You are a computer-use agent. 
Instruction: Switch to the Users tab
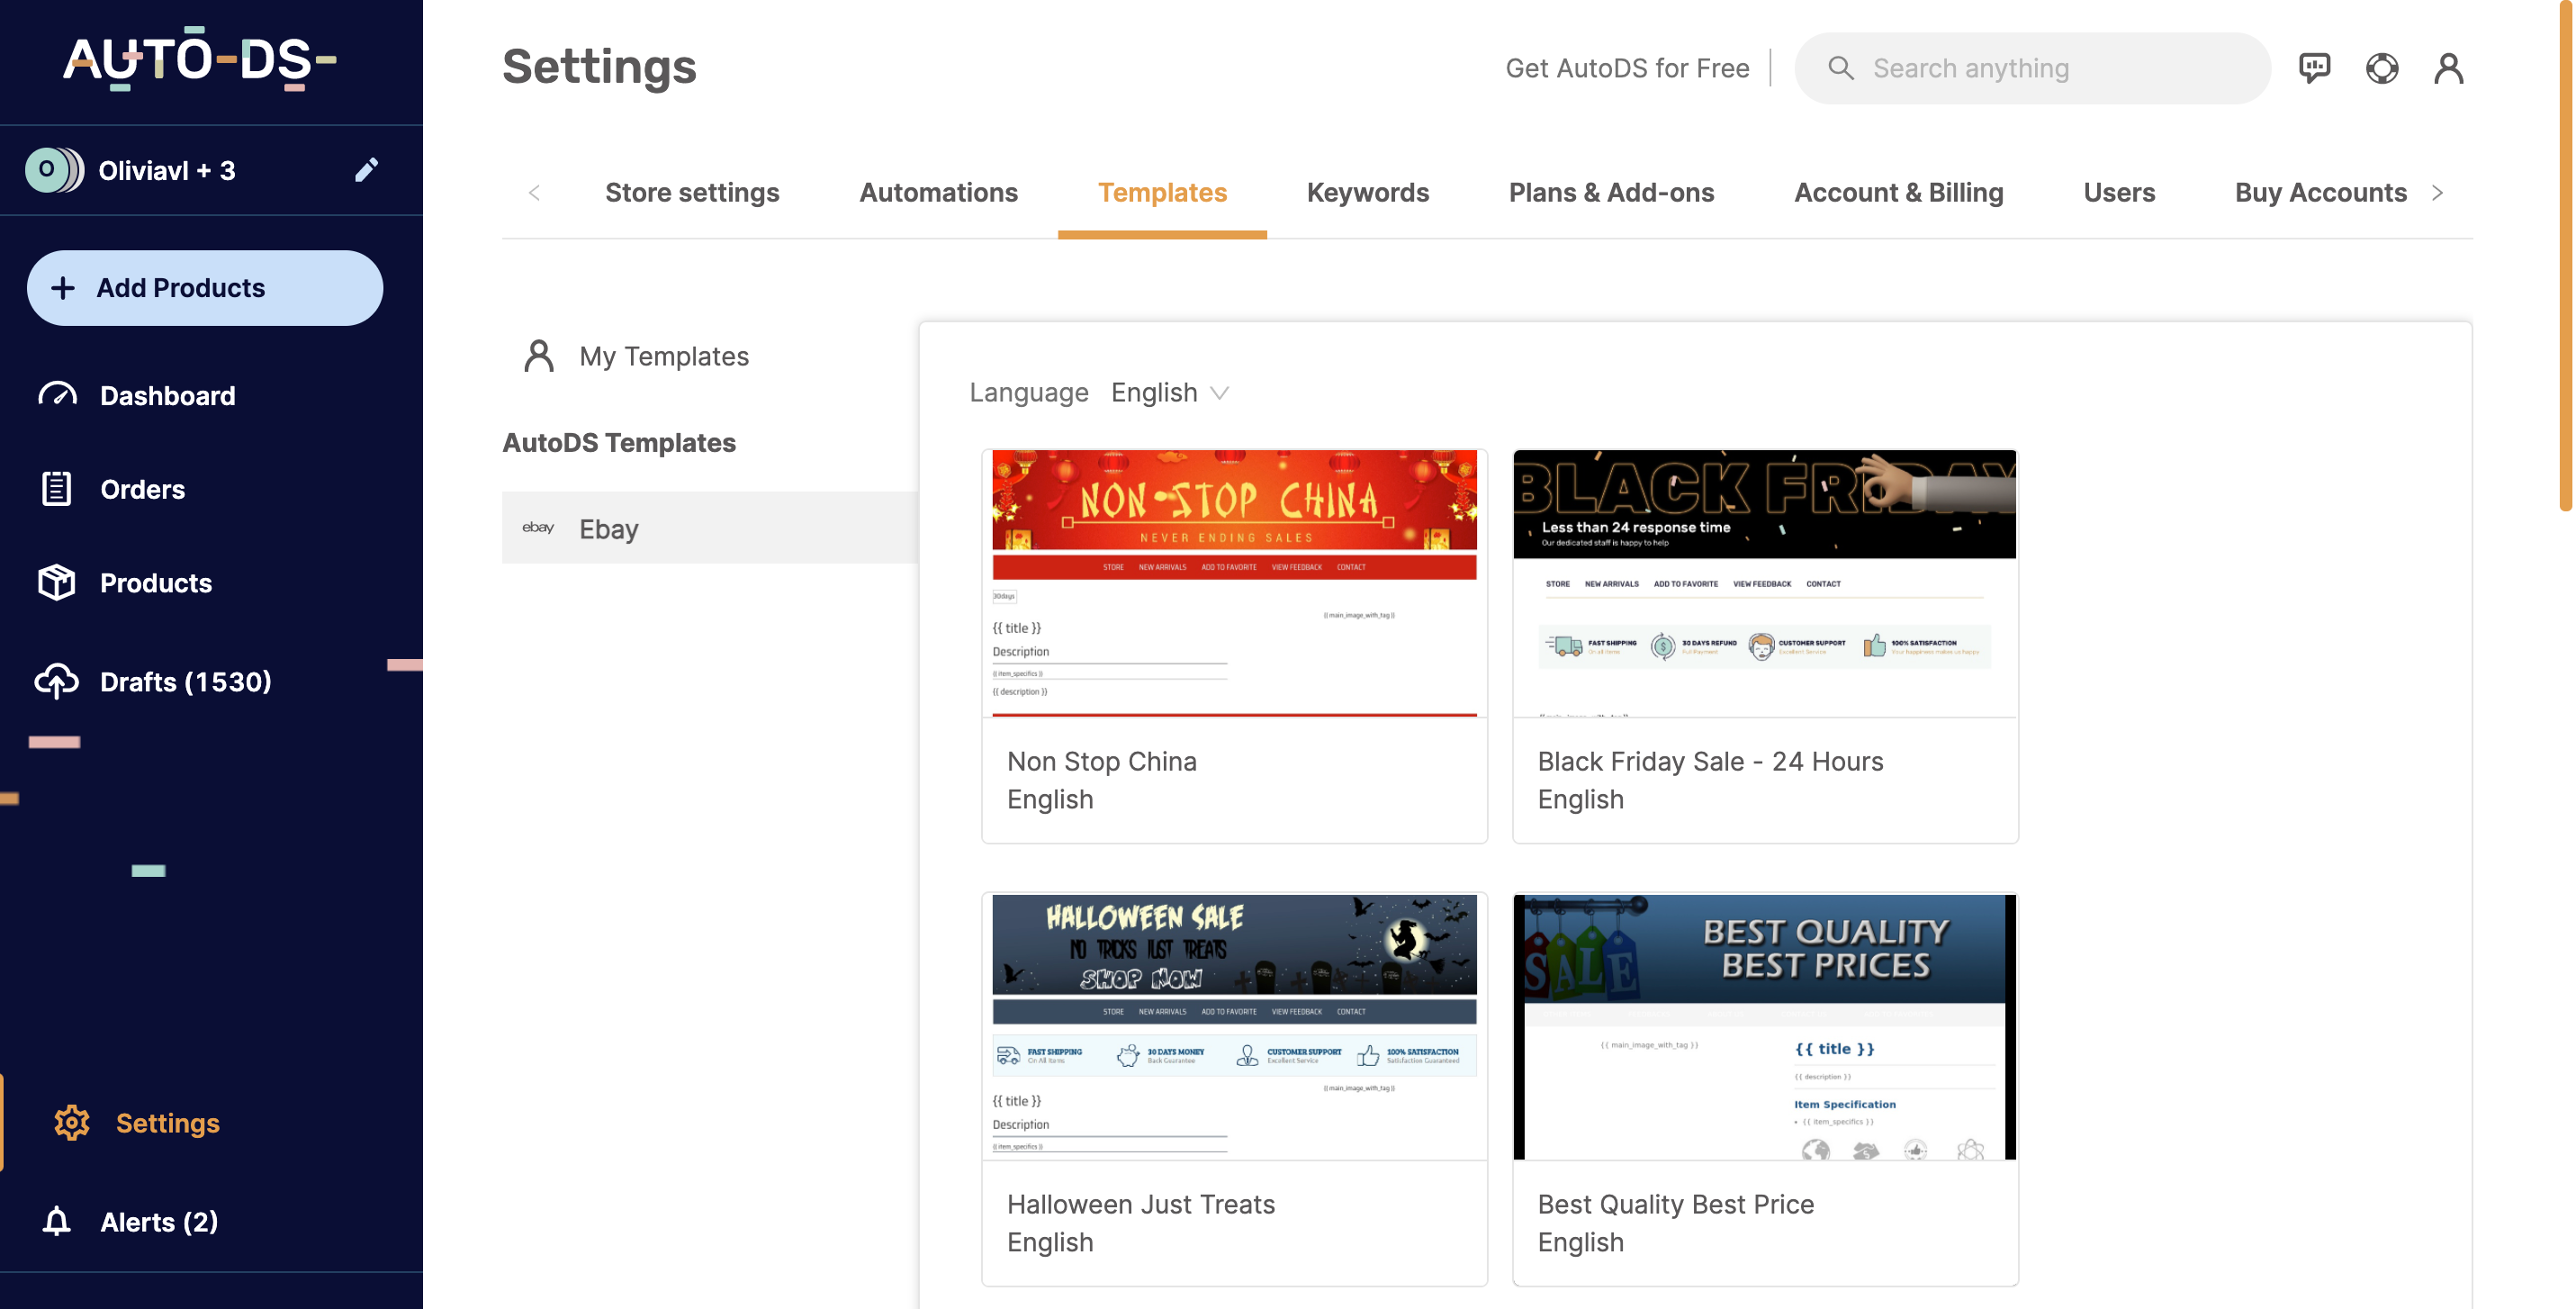(x=2119, y=193)
